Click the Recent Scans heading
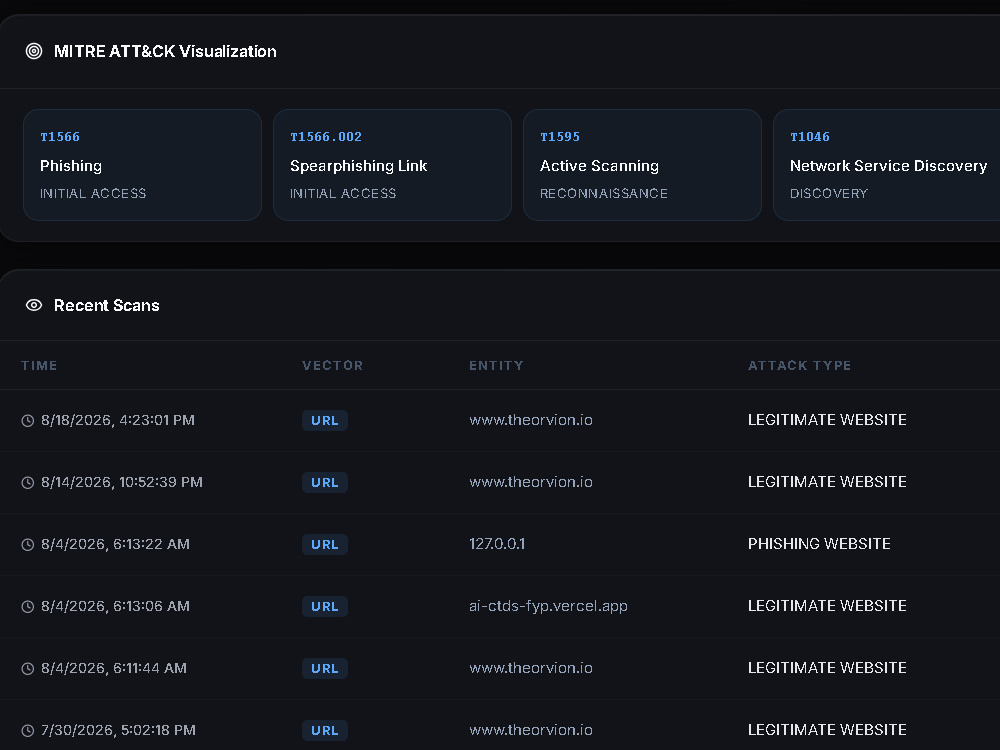This screenshot has height=750, width=1000. click(x=107, y=305)
